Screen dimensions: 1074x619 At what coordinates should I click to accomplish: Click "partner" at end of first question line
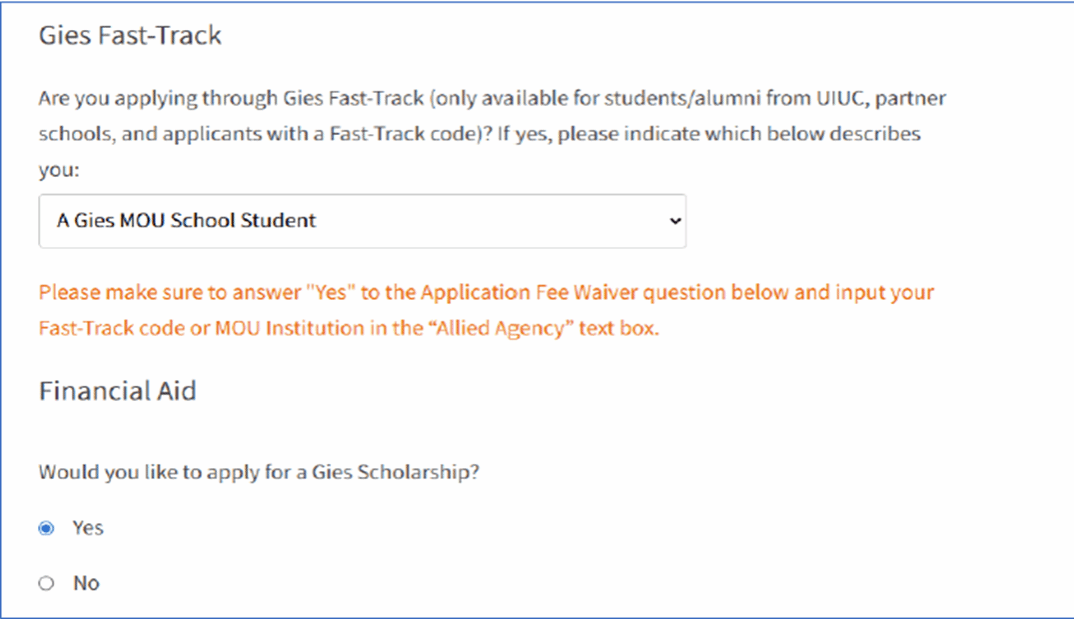(x=912, y=99)
